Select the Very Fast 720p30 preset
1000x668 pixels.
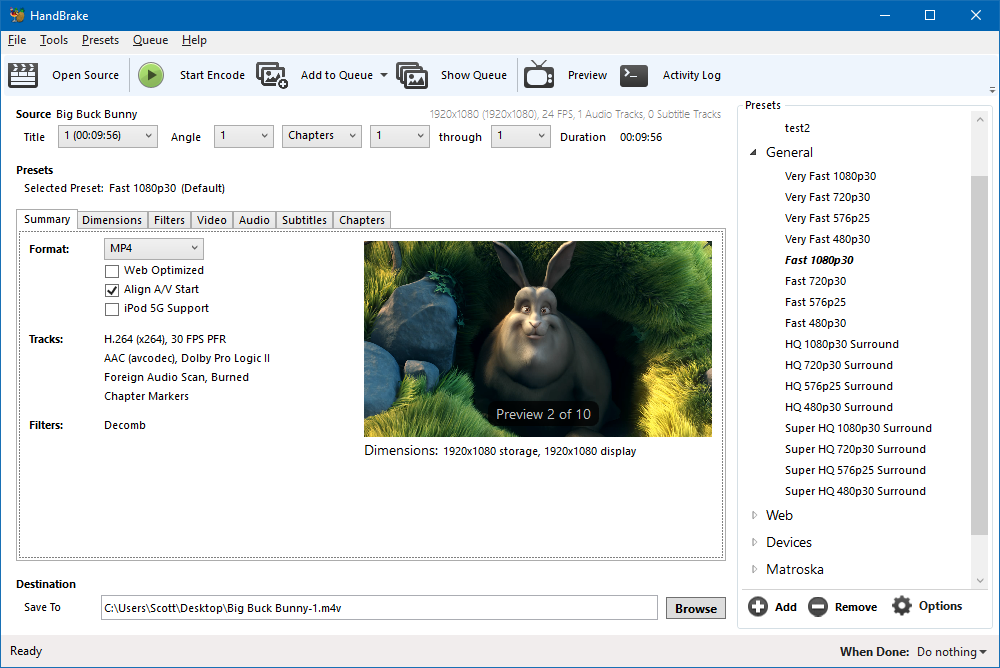[827, 197]
